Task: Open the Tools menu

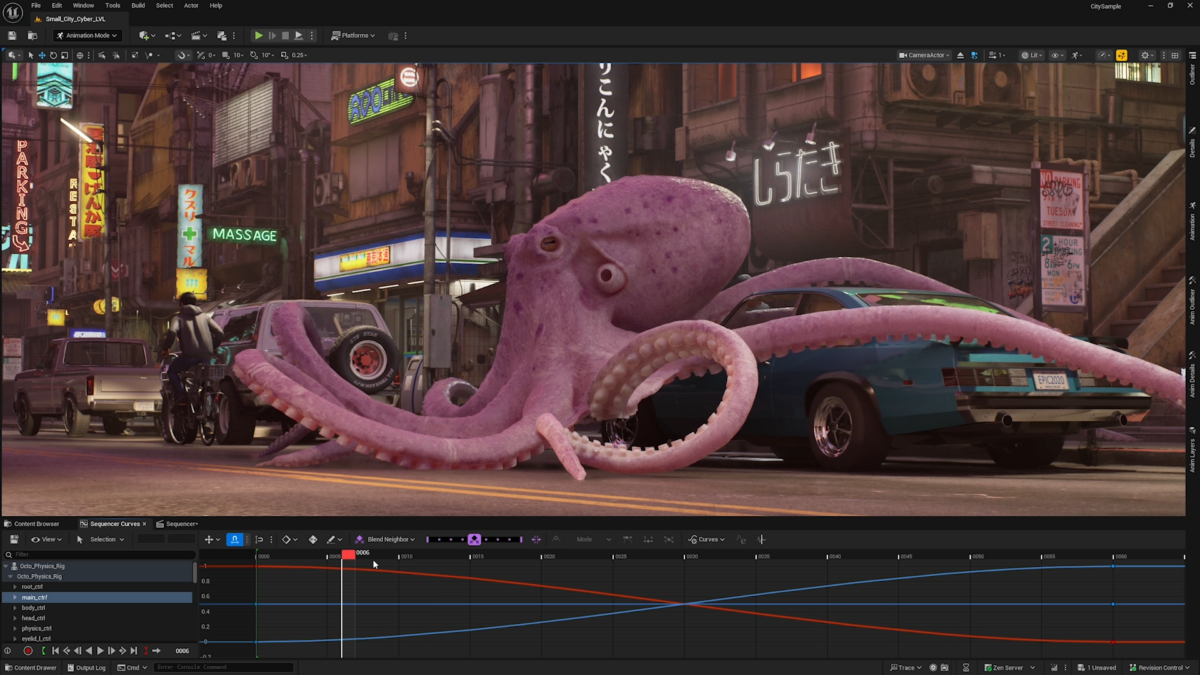Action: 113,6
